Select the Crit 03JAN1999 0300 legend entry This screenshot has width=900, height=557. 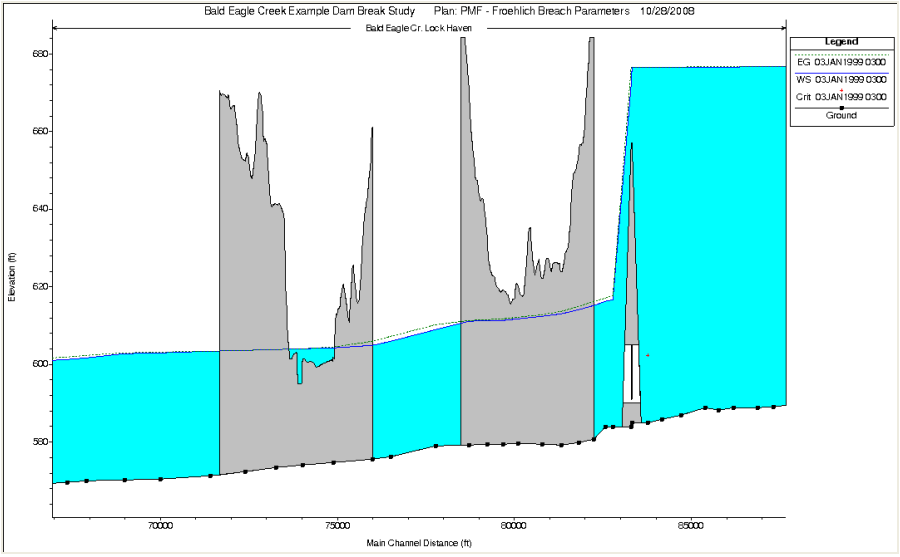841,97
